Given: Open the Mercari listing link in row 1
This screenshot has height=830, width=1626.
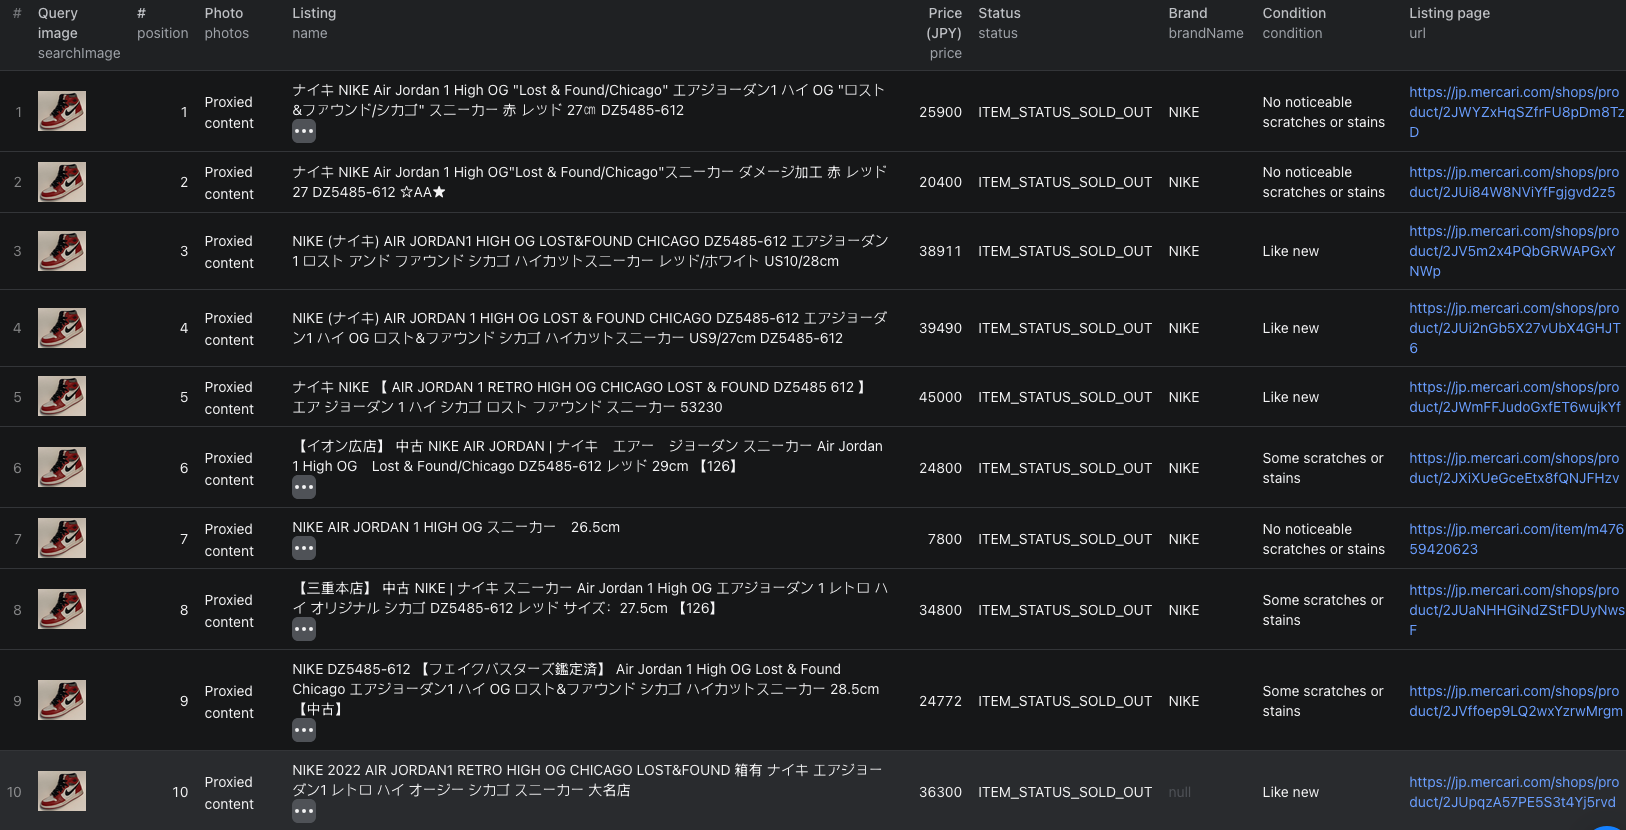Looking at the screenshot, I should click(x=1516, y=112).
